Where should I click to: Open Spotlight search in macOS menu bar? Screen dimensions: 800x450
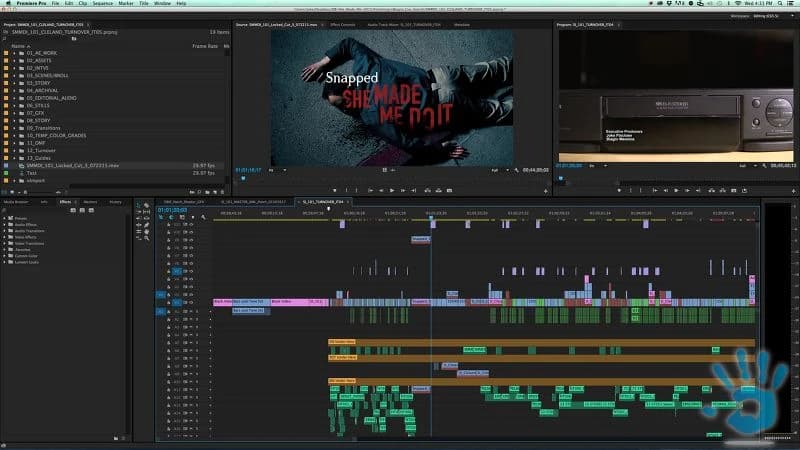point(781,4)
